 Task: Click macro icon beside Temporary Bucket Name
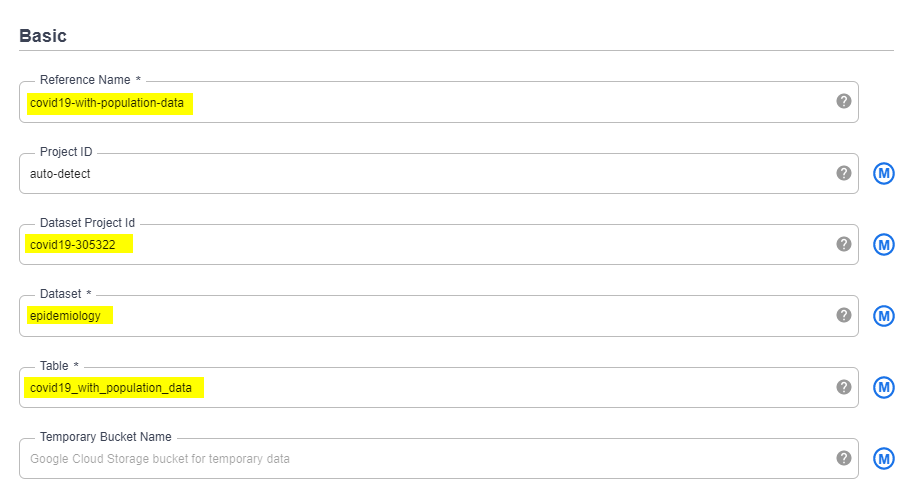click(x=884, y=458)
